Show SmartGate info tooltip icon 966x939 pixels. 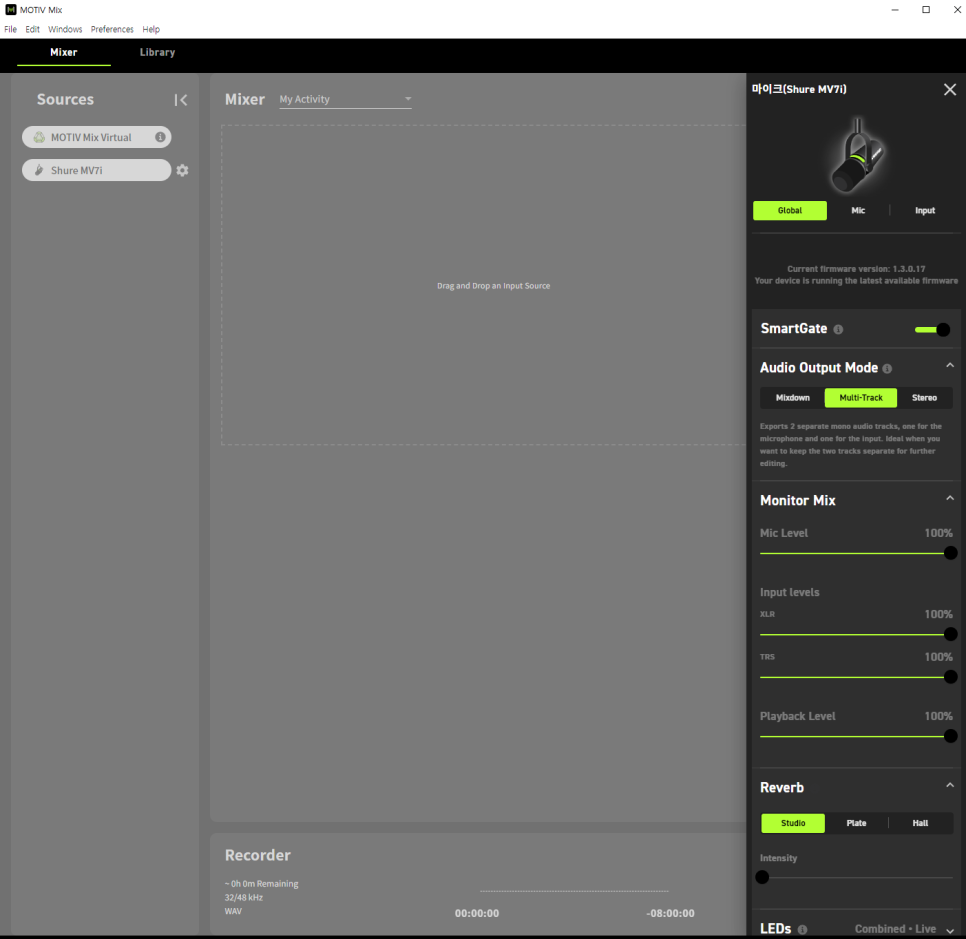point(838,330)
